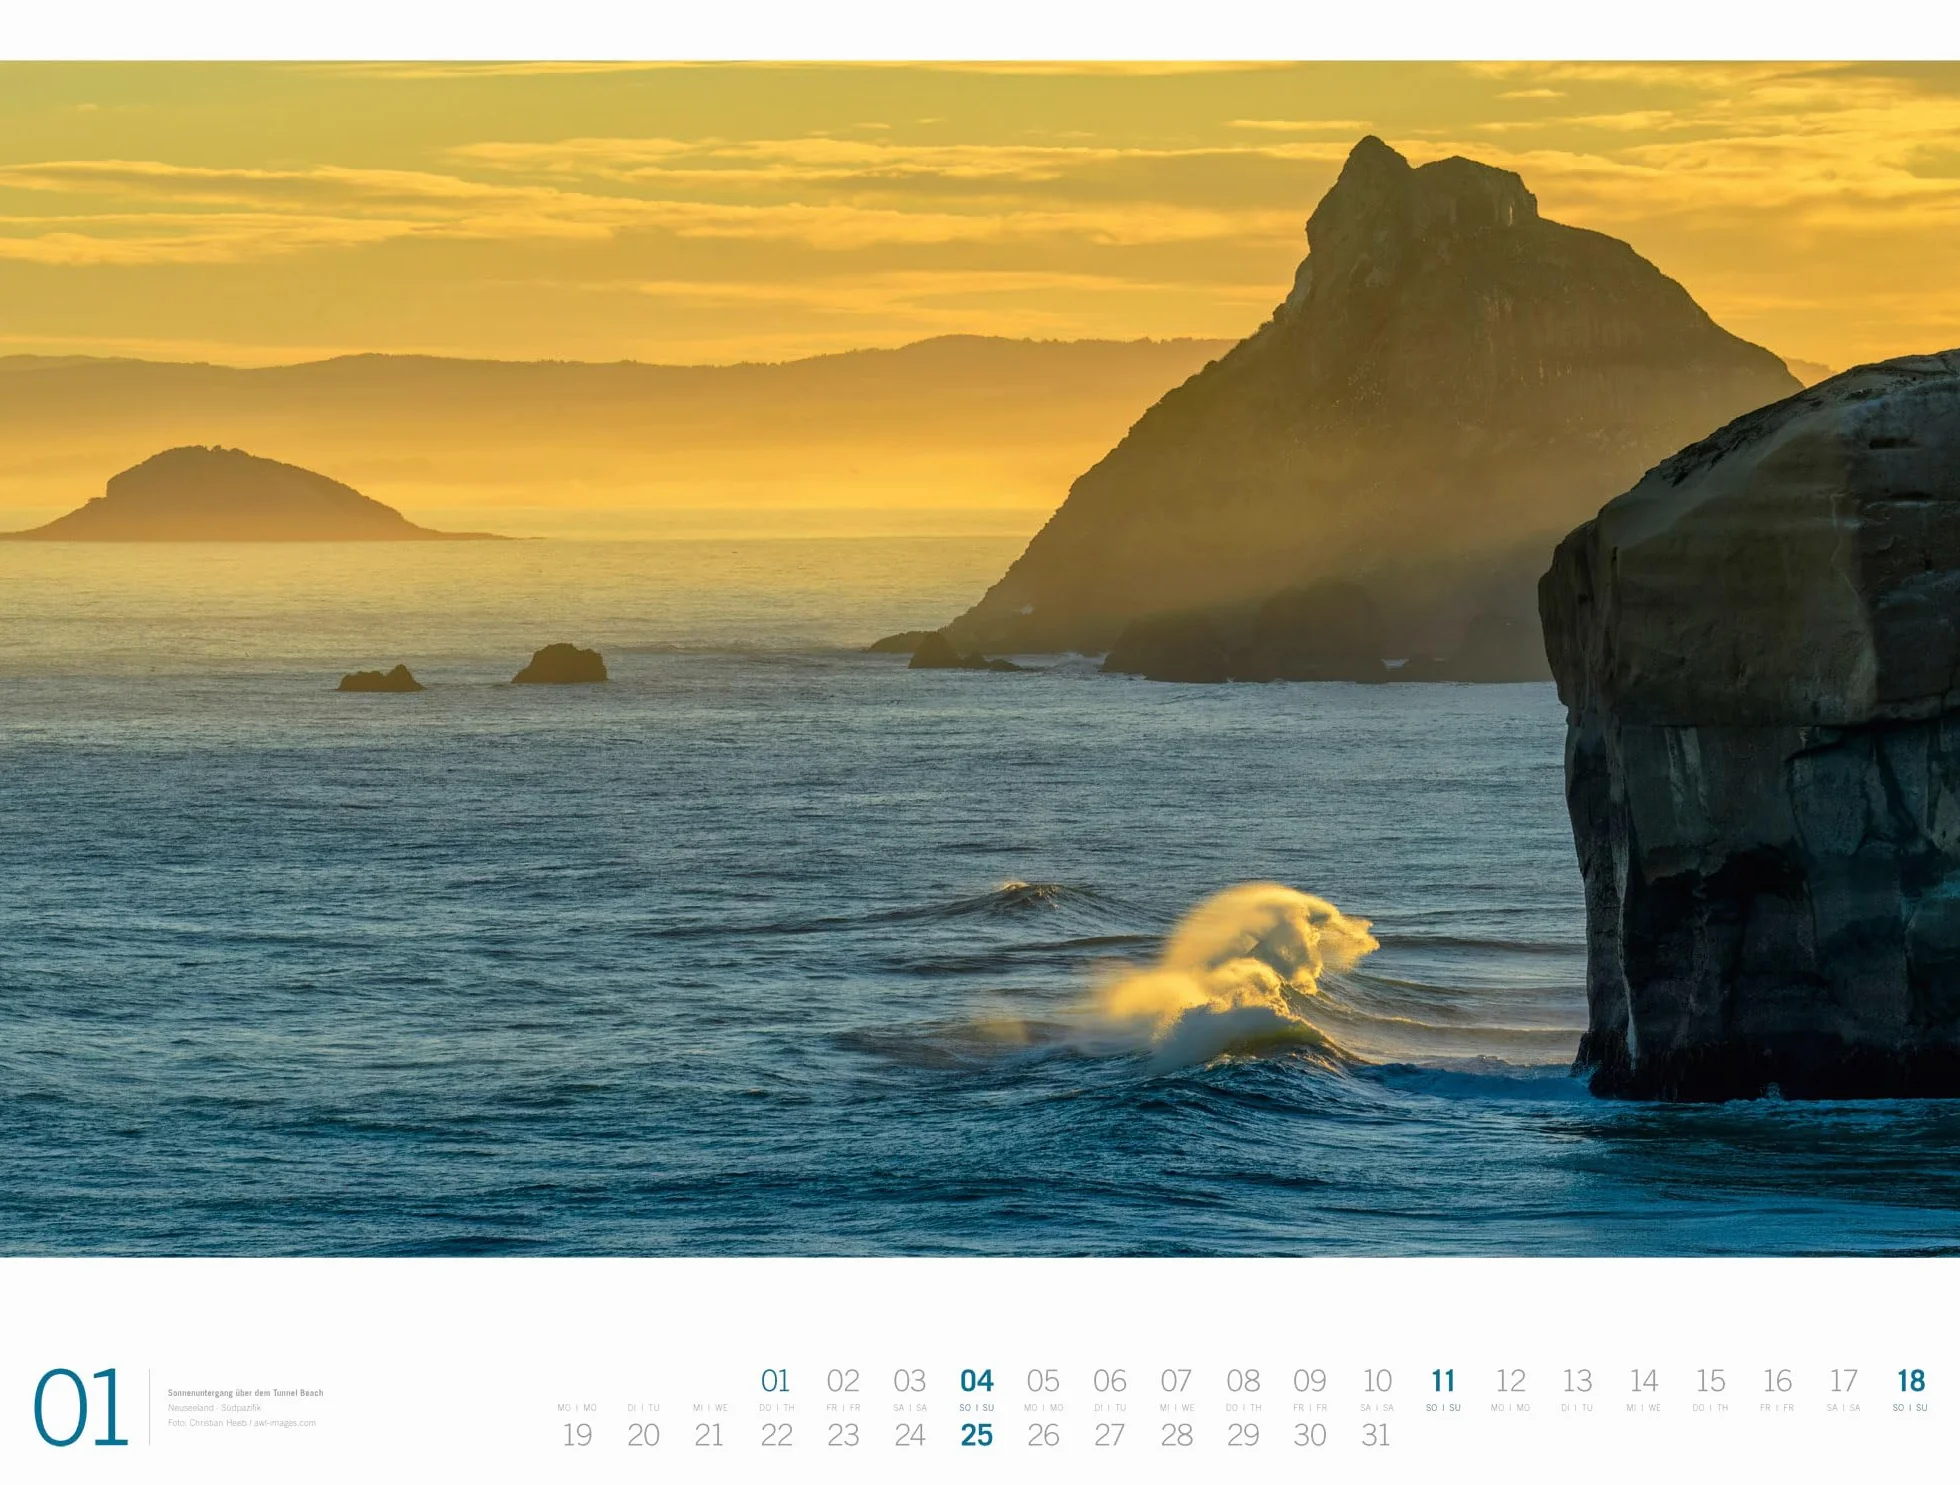The height and width of the screenshot is (1485, 1960).
Task: Click highlighted Sunday date 04
Action: [977, 1381]
